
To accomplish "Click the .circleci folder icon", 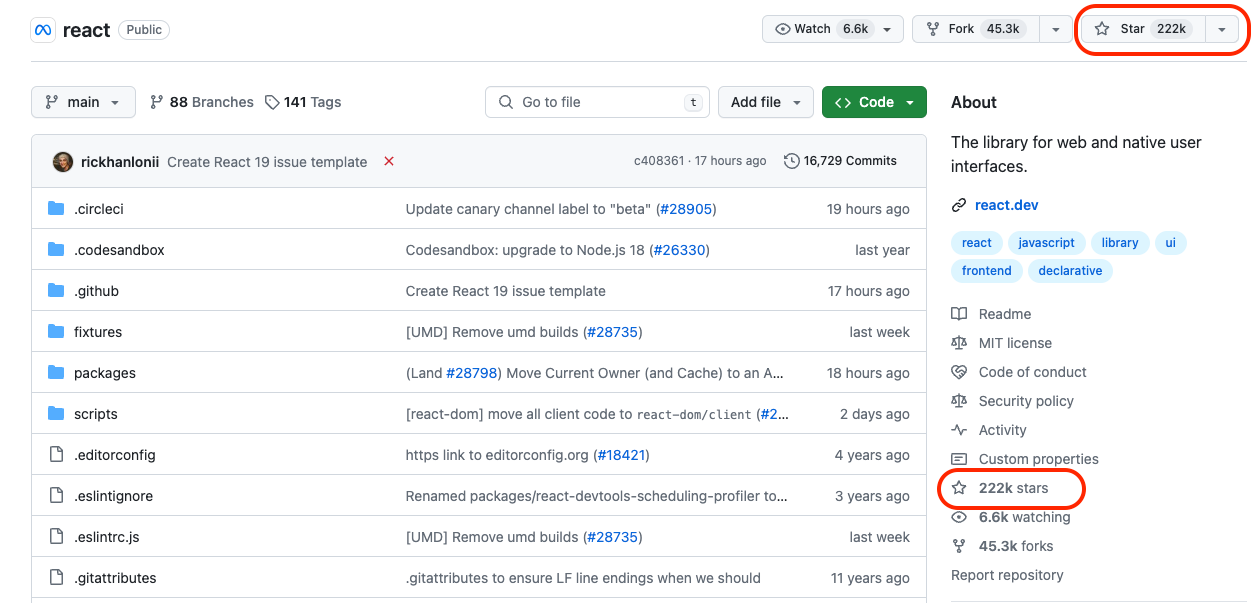I will pyautogui.click(x=56, y=209).
